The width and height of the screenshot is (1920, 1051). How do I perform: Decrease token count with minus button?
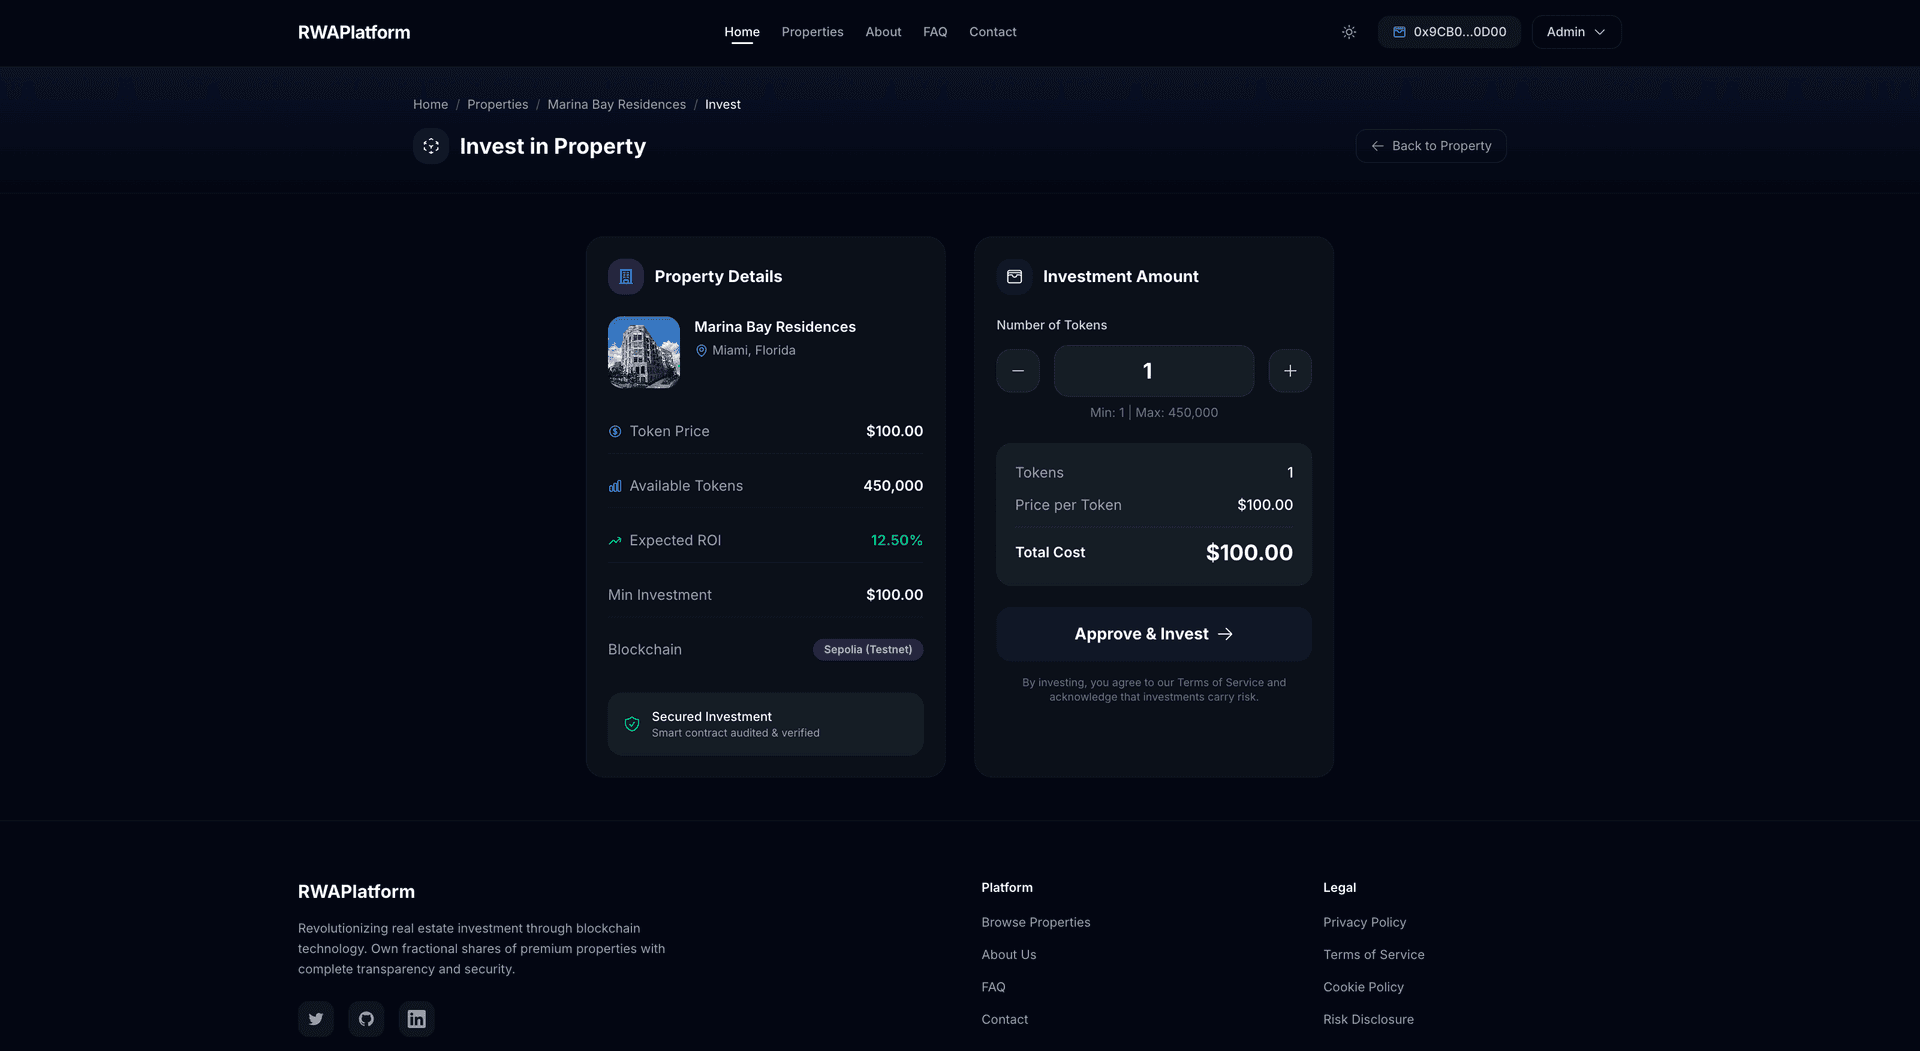(x=1018, y=371)
